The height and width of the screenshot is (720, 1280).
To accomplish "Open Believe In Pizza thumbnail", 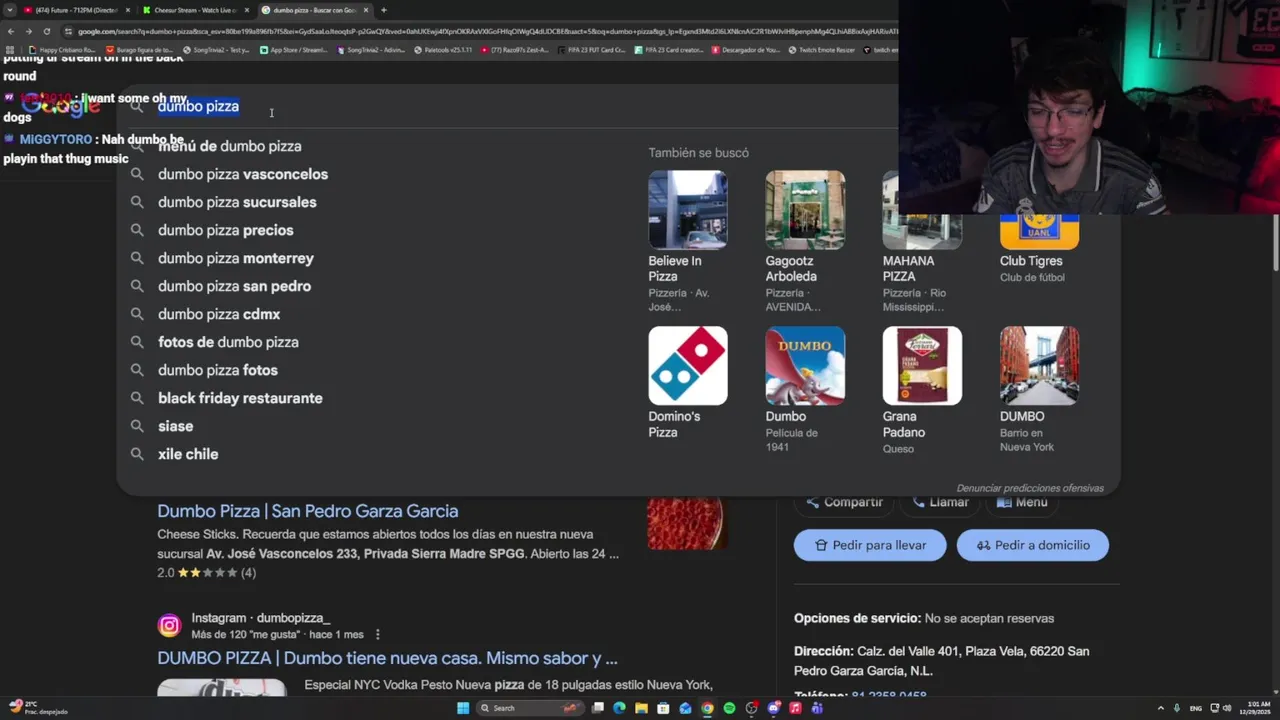I will pyautogui.click(x=687, y=210).
